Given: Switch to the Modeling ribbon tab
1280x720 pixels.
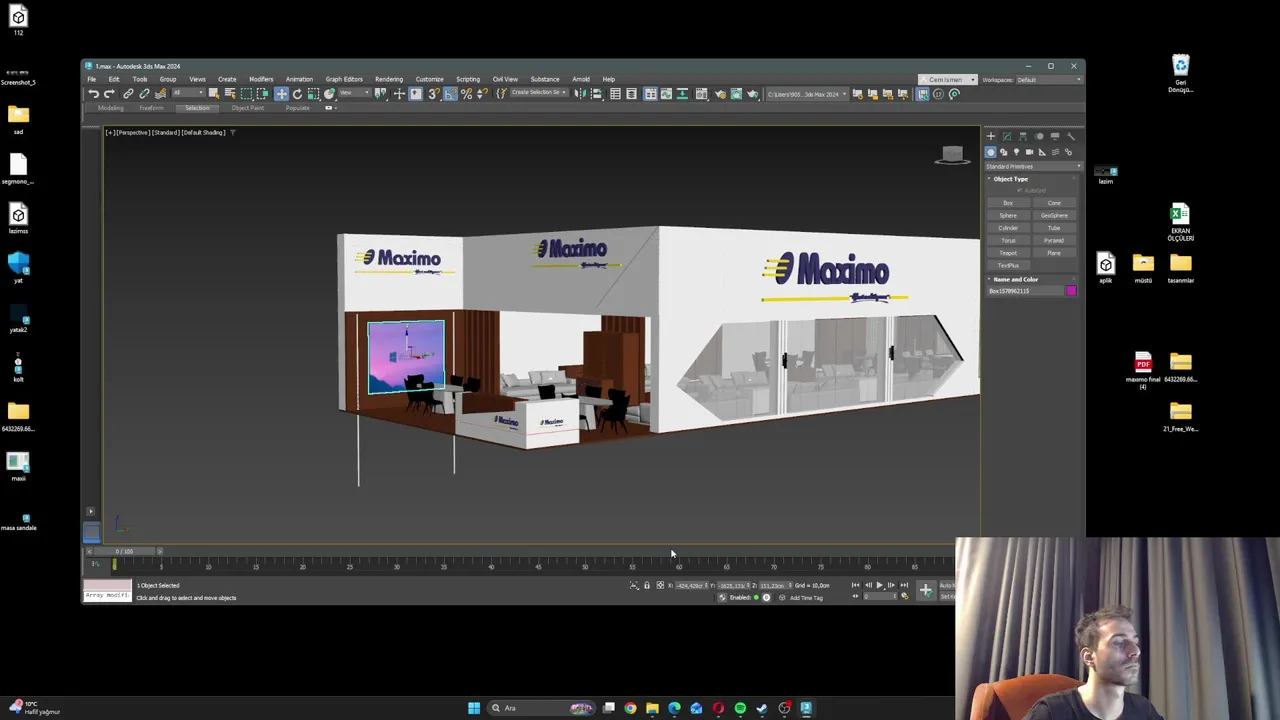Looking at the screenshot, I should (111, 108).
